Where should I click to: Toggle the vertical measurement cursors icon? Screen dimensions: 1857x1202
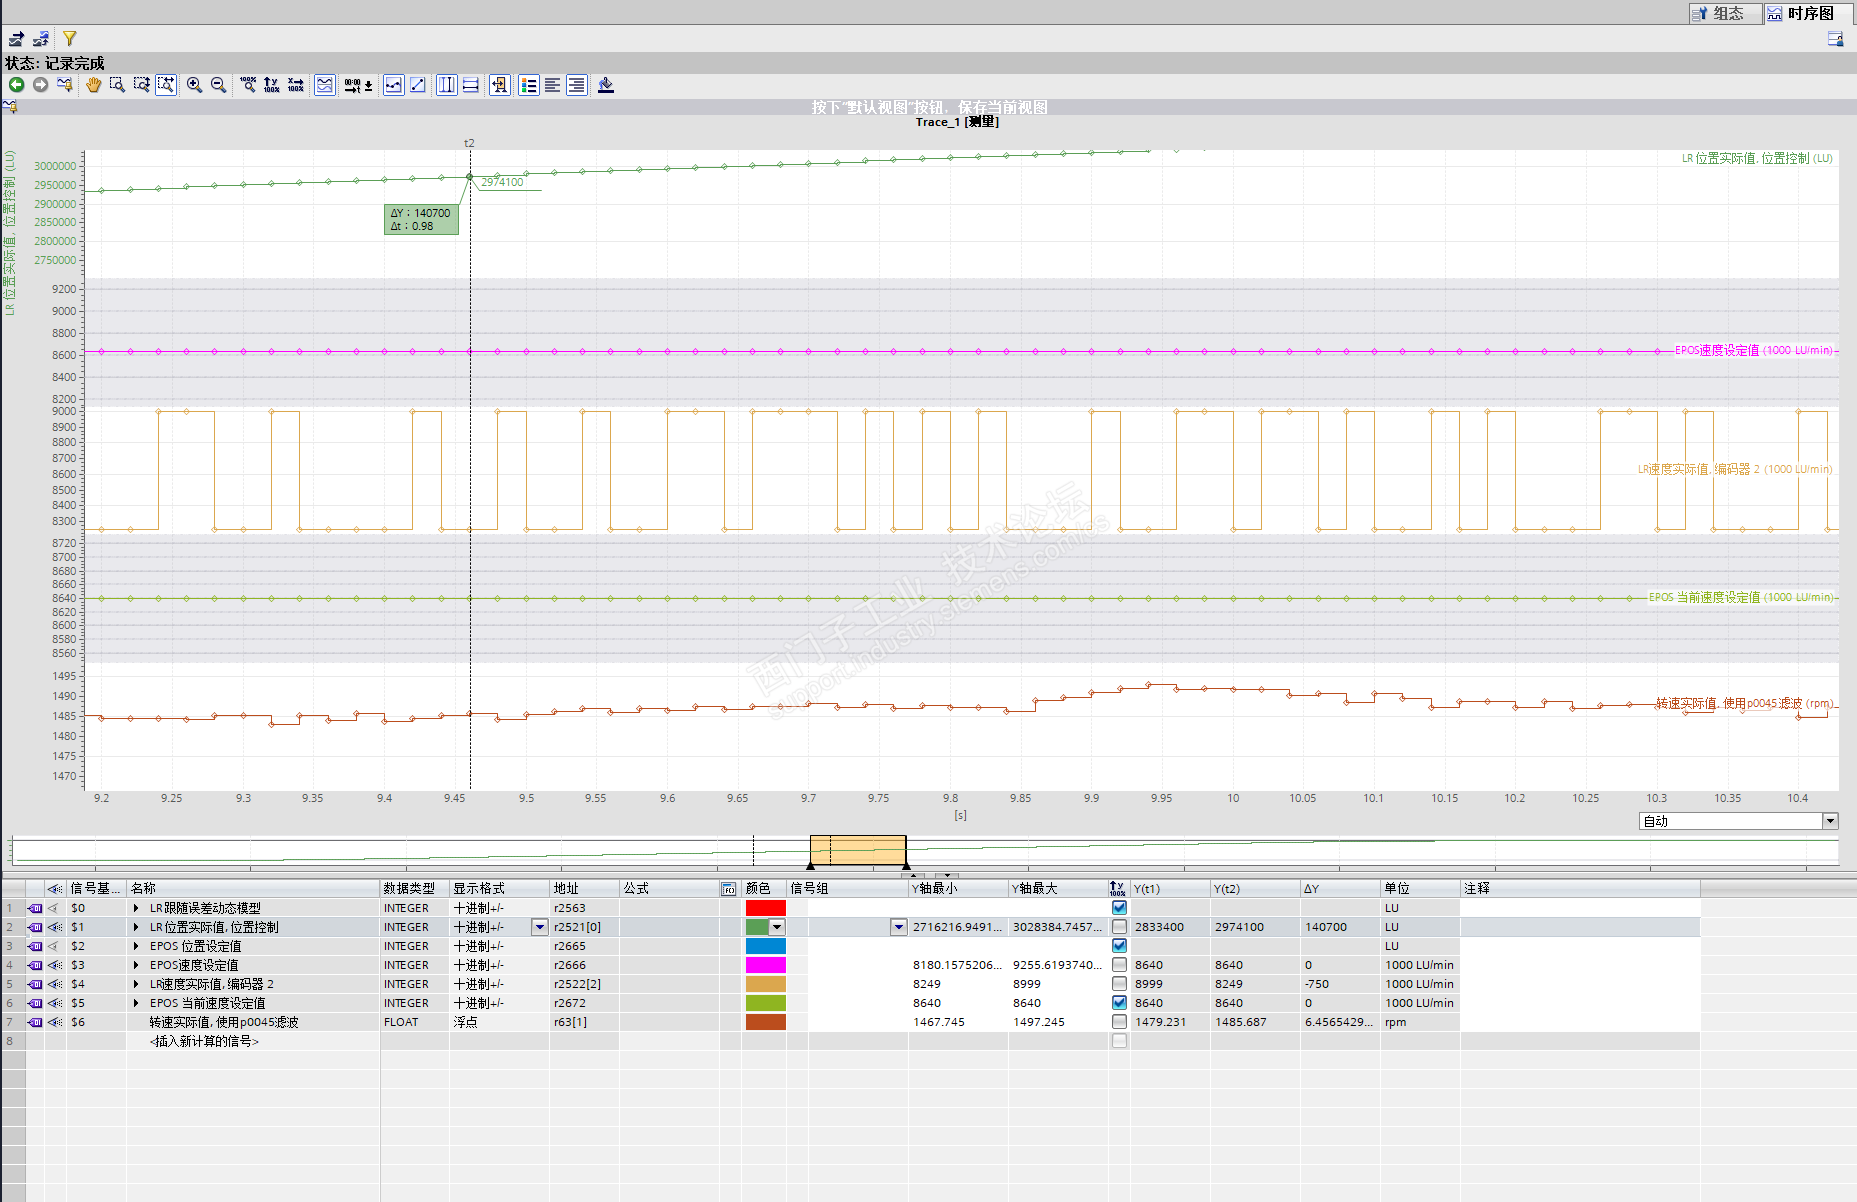(x=447, y=85)
